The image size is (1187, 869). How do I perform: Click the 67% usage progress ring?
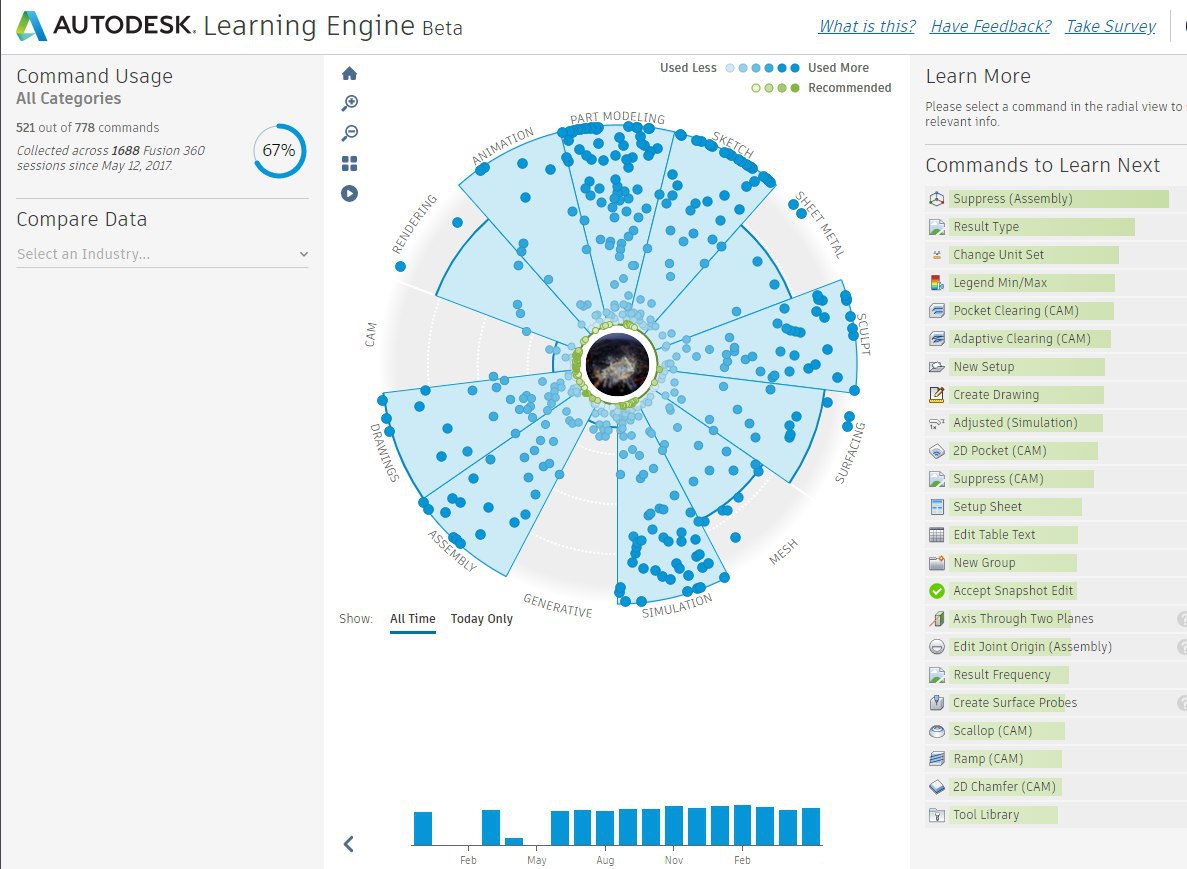[x=279, y=151]
